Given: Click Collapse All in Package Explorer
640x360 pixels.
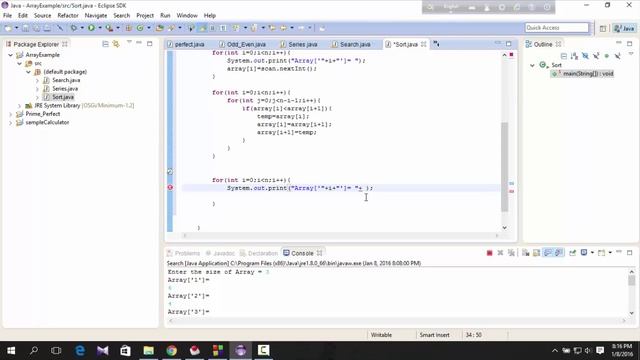Looking at the screenshot, I should [105, 44].
